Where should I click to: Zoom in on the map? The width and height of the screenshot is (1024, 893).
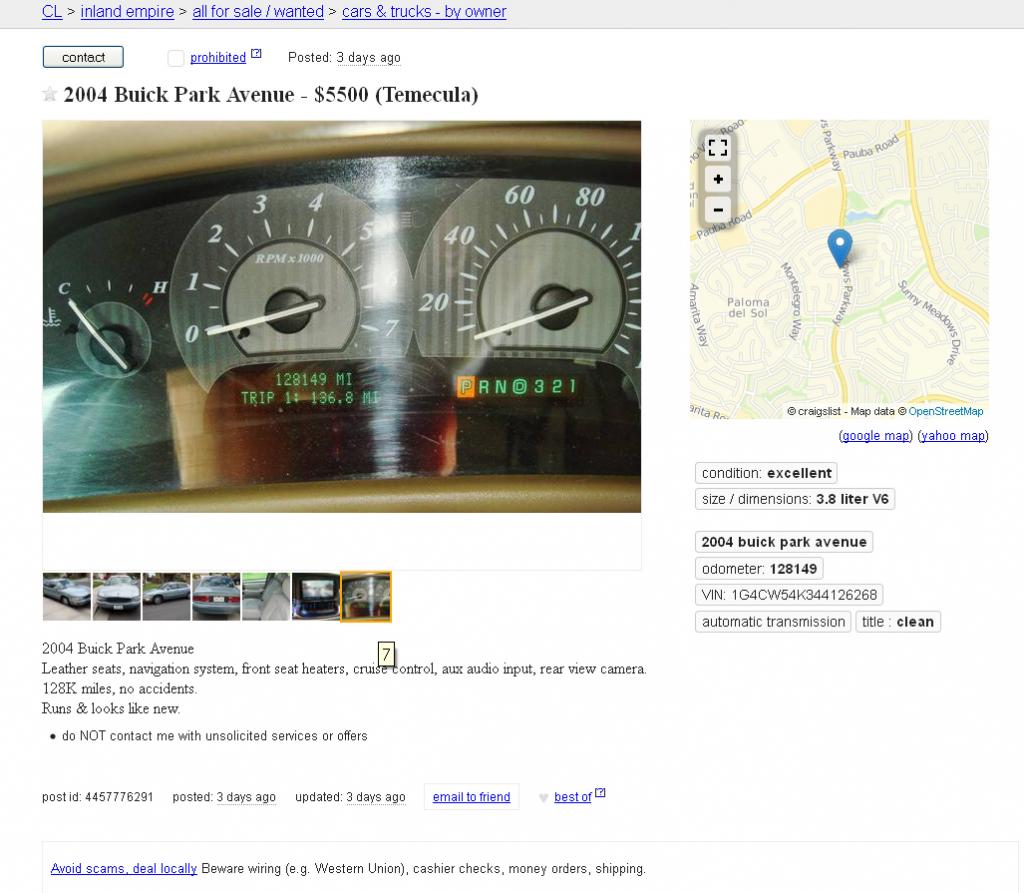pos(718,179)
